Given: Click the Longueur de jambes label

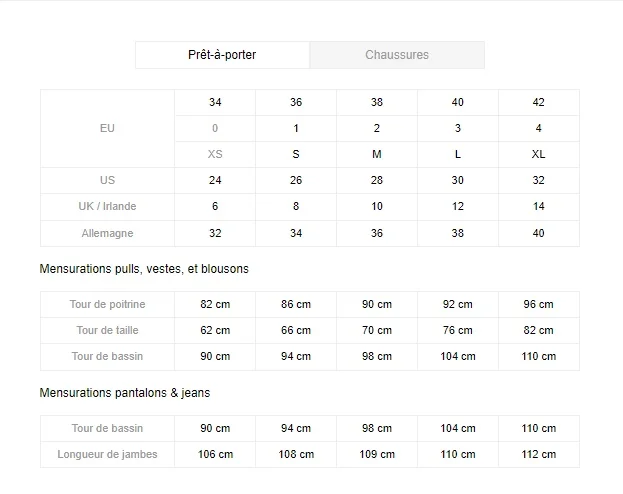Looking at the screenshot, I should pos(107,454).
